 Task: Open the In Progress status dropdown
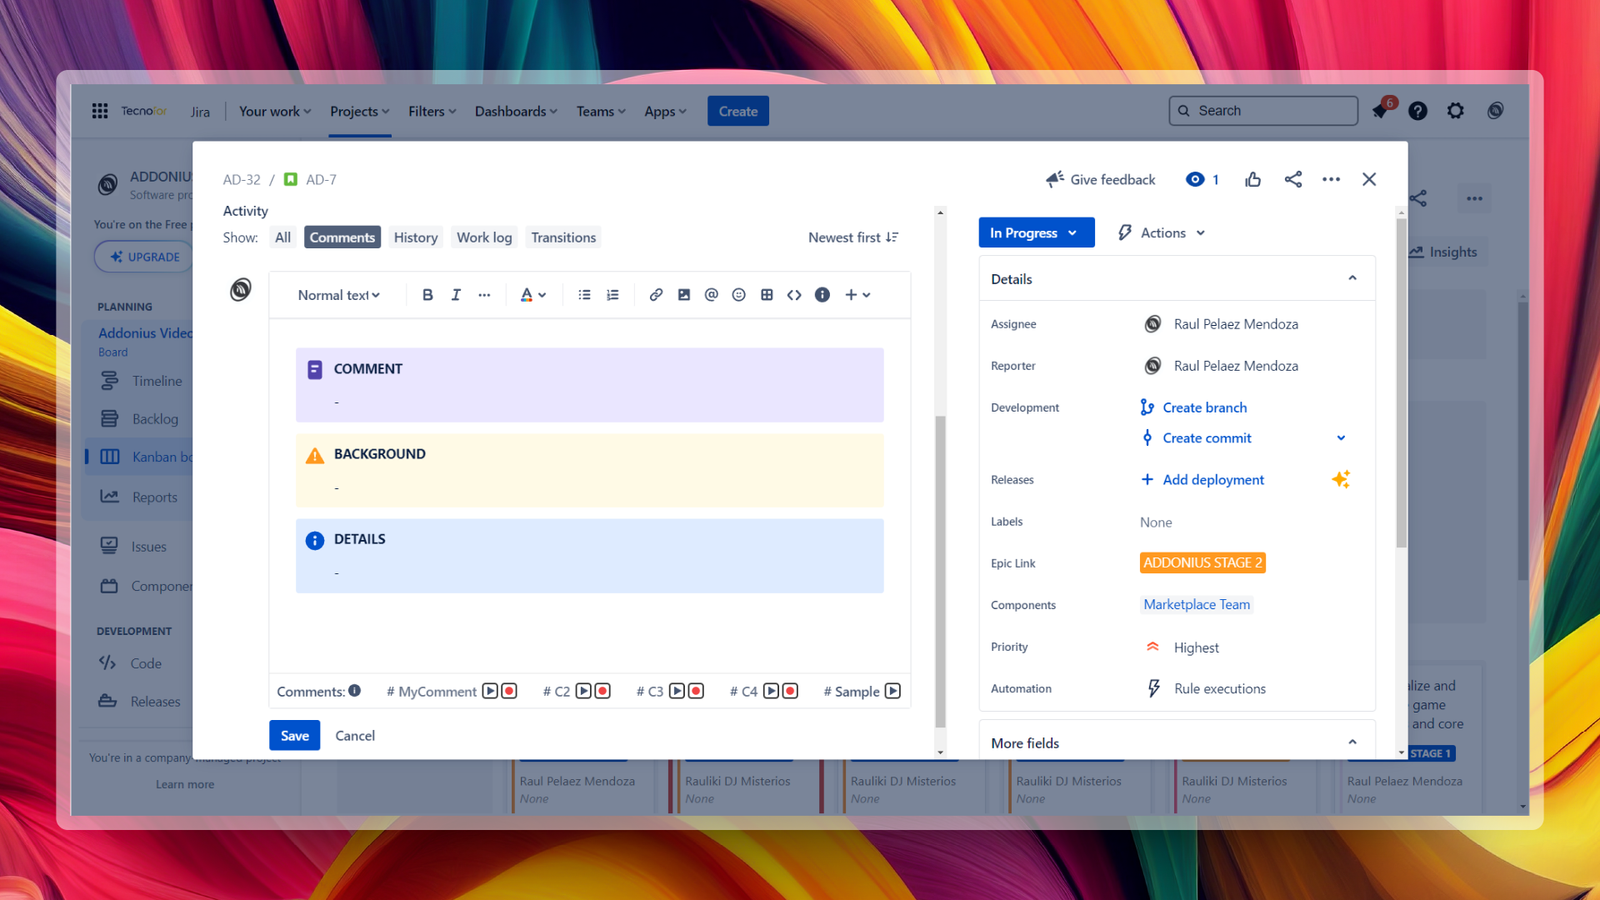1036,232
